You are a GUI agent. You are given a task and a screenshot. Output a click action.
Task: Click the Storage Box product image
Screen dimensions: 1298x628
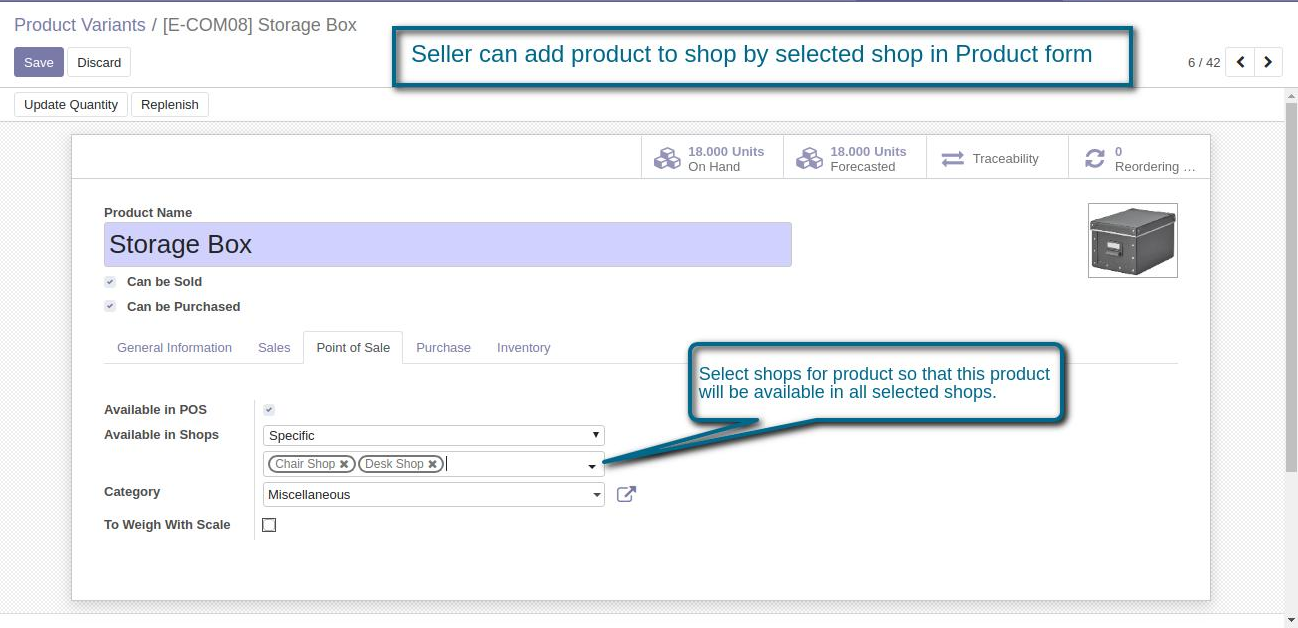coord(1132,240)
